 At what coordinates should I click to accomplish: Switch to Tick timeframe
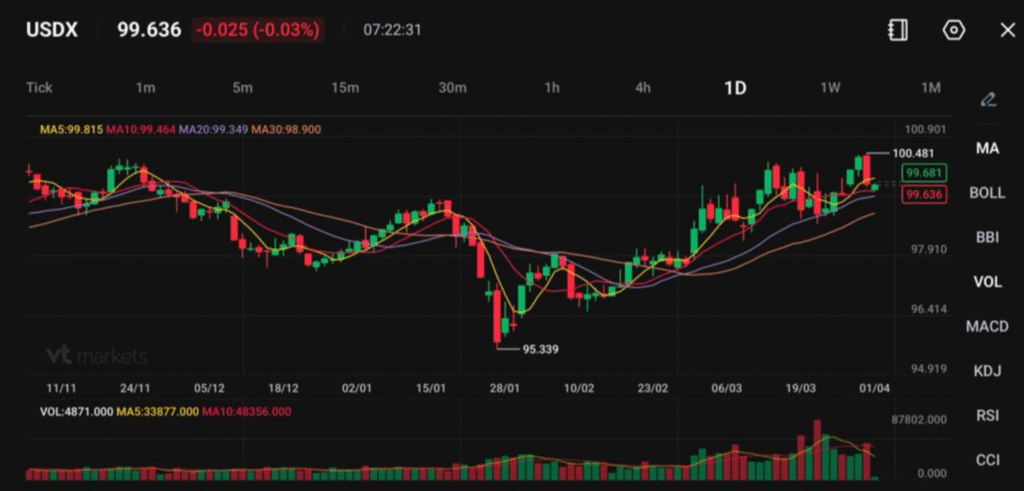click(x=39, y=88)
